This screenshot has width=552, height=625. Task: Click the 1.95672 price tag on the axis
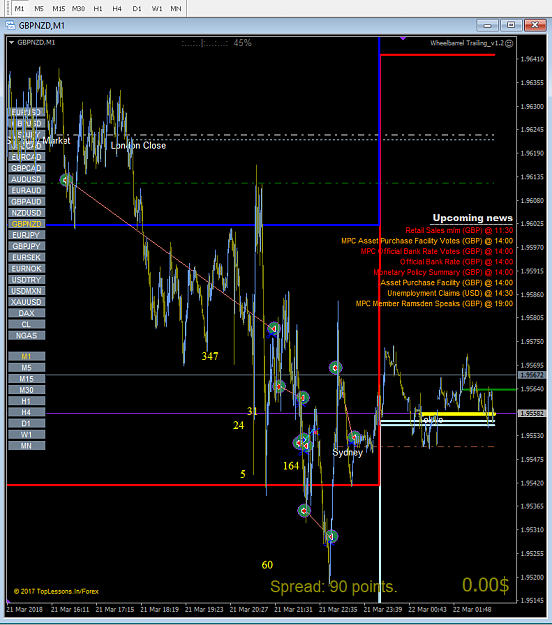tap(532, 375)
